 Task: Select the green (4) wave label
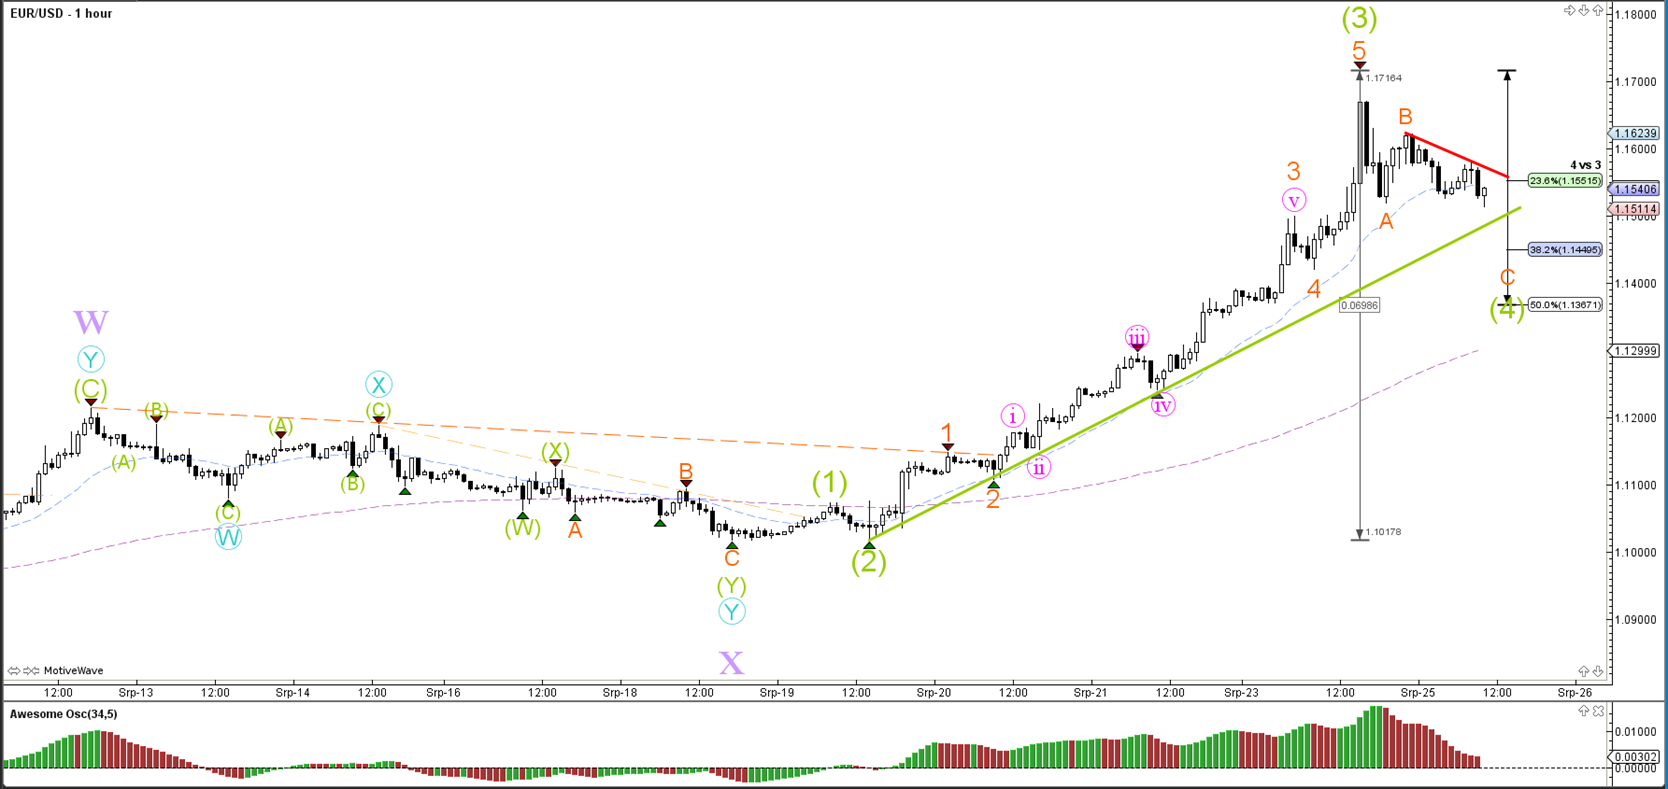[x=1507, y=309]
